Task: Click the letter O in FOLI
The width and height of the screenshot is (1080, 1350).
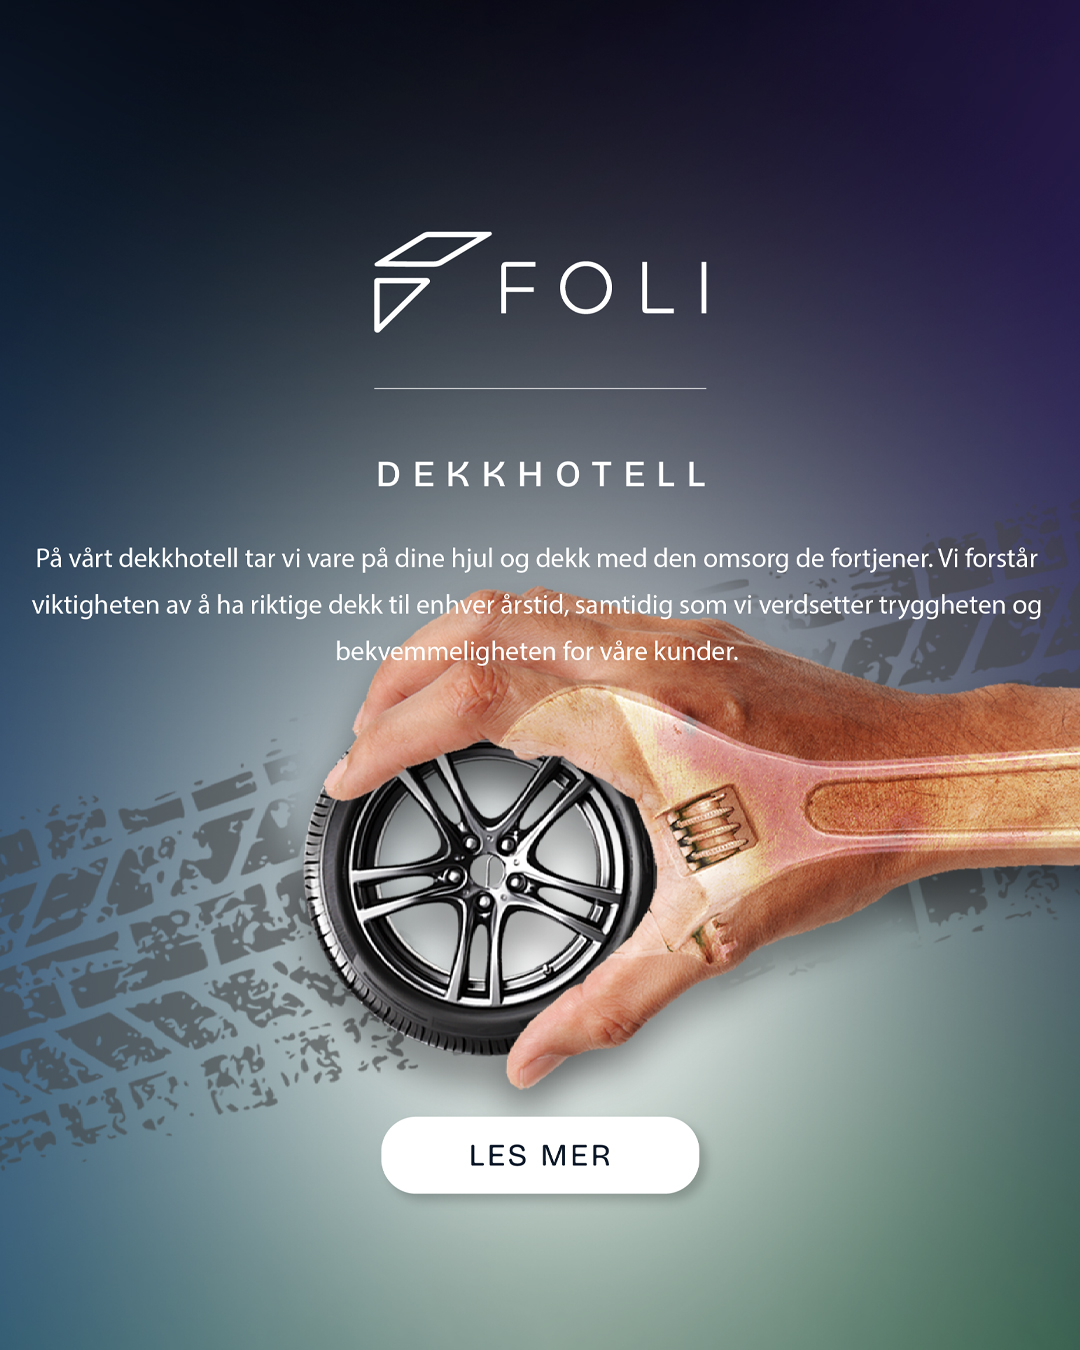Action: click(586, 288)
